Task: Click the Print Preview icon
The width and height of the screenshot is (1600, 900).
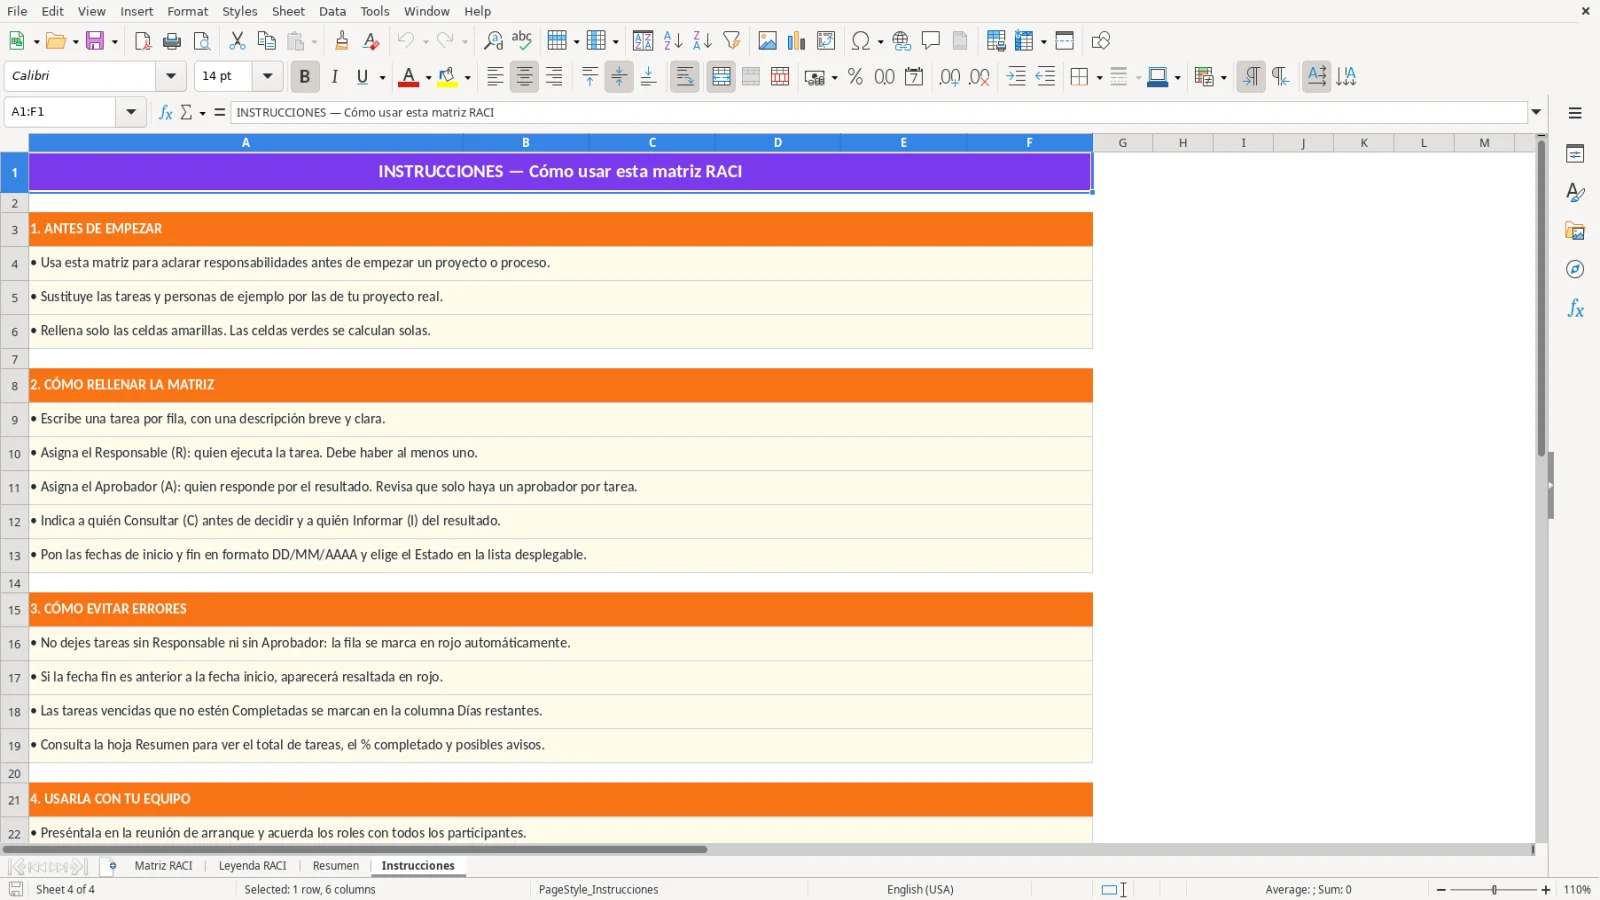Action: 202,41
